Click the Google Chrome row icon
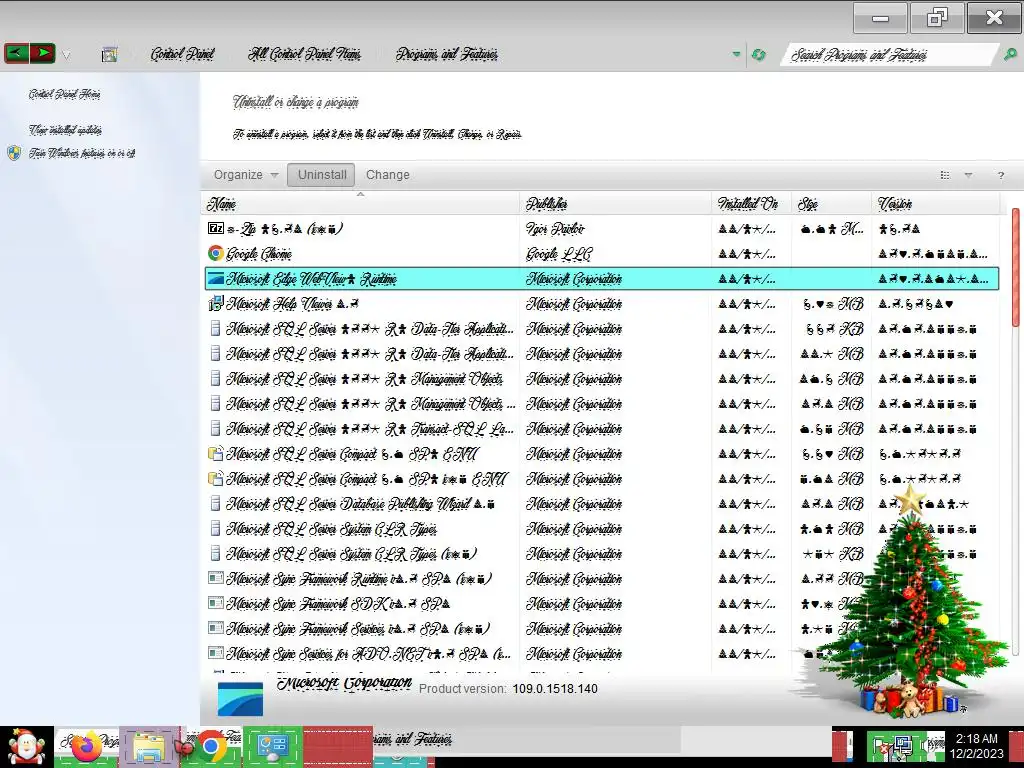This screenshot has height=768, width=1024. click(216, 253)
